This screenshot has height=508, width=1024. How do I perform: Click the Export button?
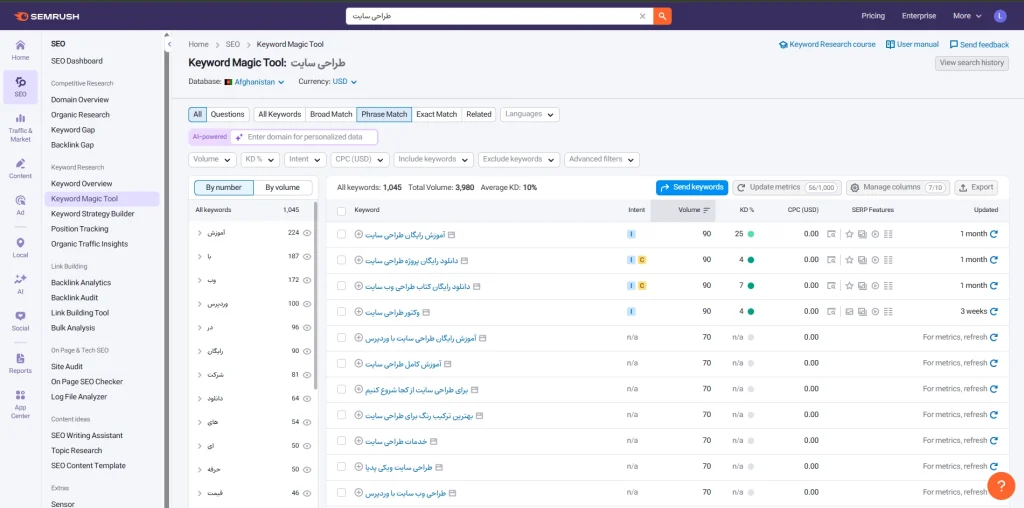[x=976, y=187]
